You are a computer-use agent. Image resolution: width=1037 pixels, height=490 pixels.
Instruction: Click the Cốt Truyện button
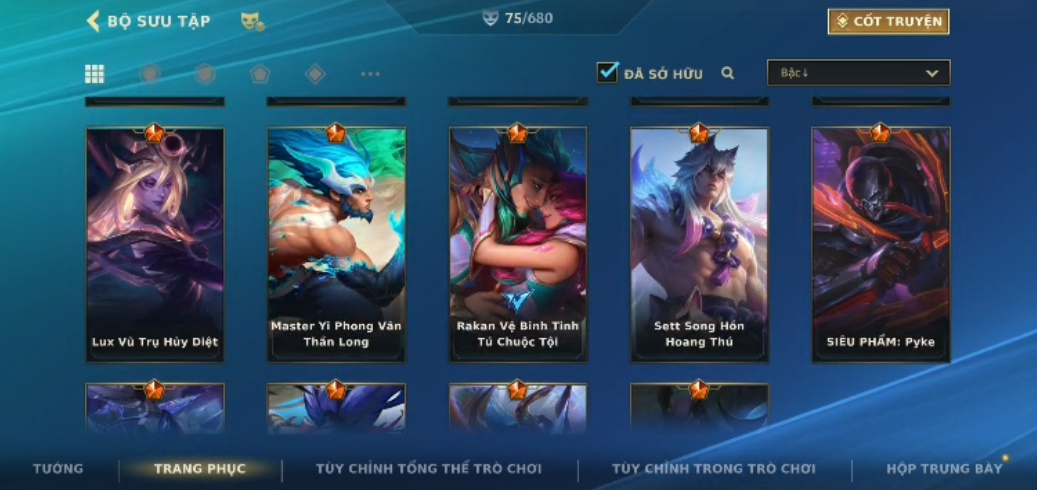pos(888,21)
